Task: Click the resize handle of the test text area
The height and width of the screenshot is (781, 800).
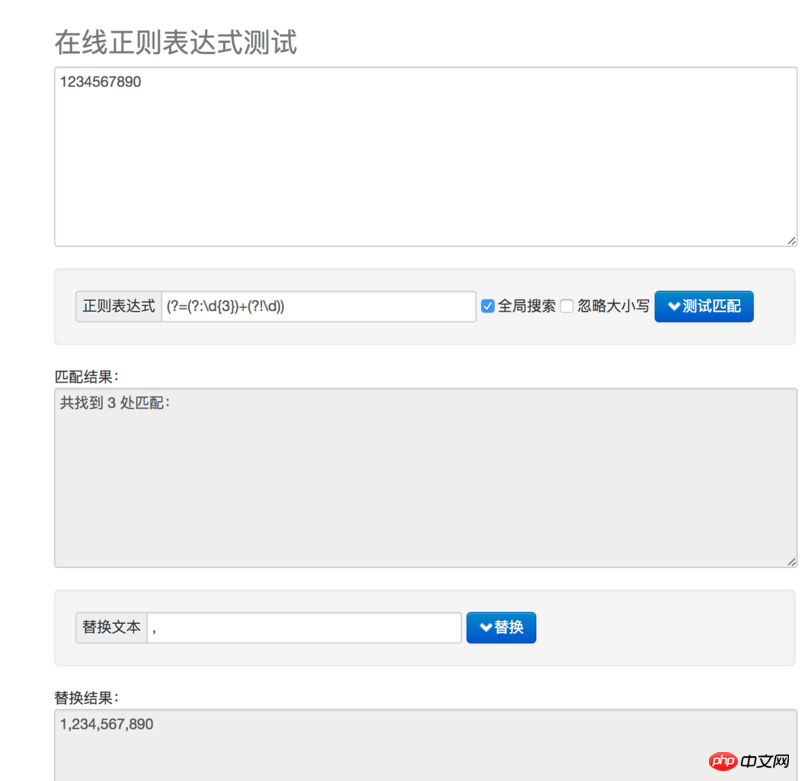Action: point(791,241)
